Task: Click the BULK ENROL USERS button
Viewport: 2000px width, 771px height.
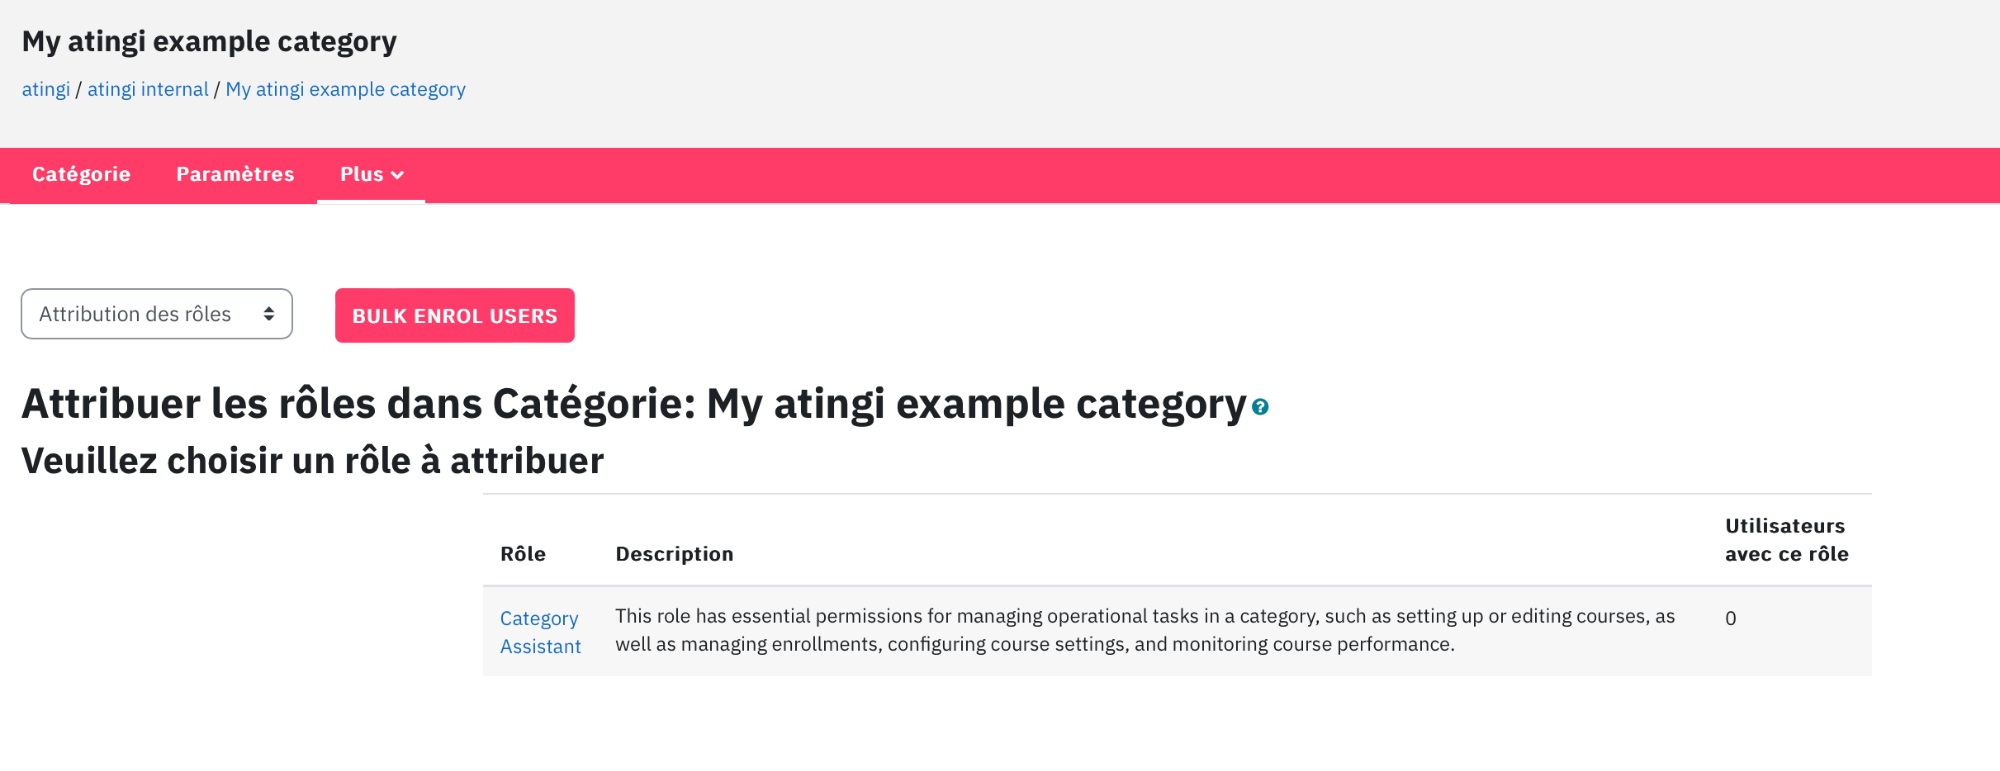Action: [455, 315]
